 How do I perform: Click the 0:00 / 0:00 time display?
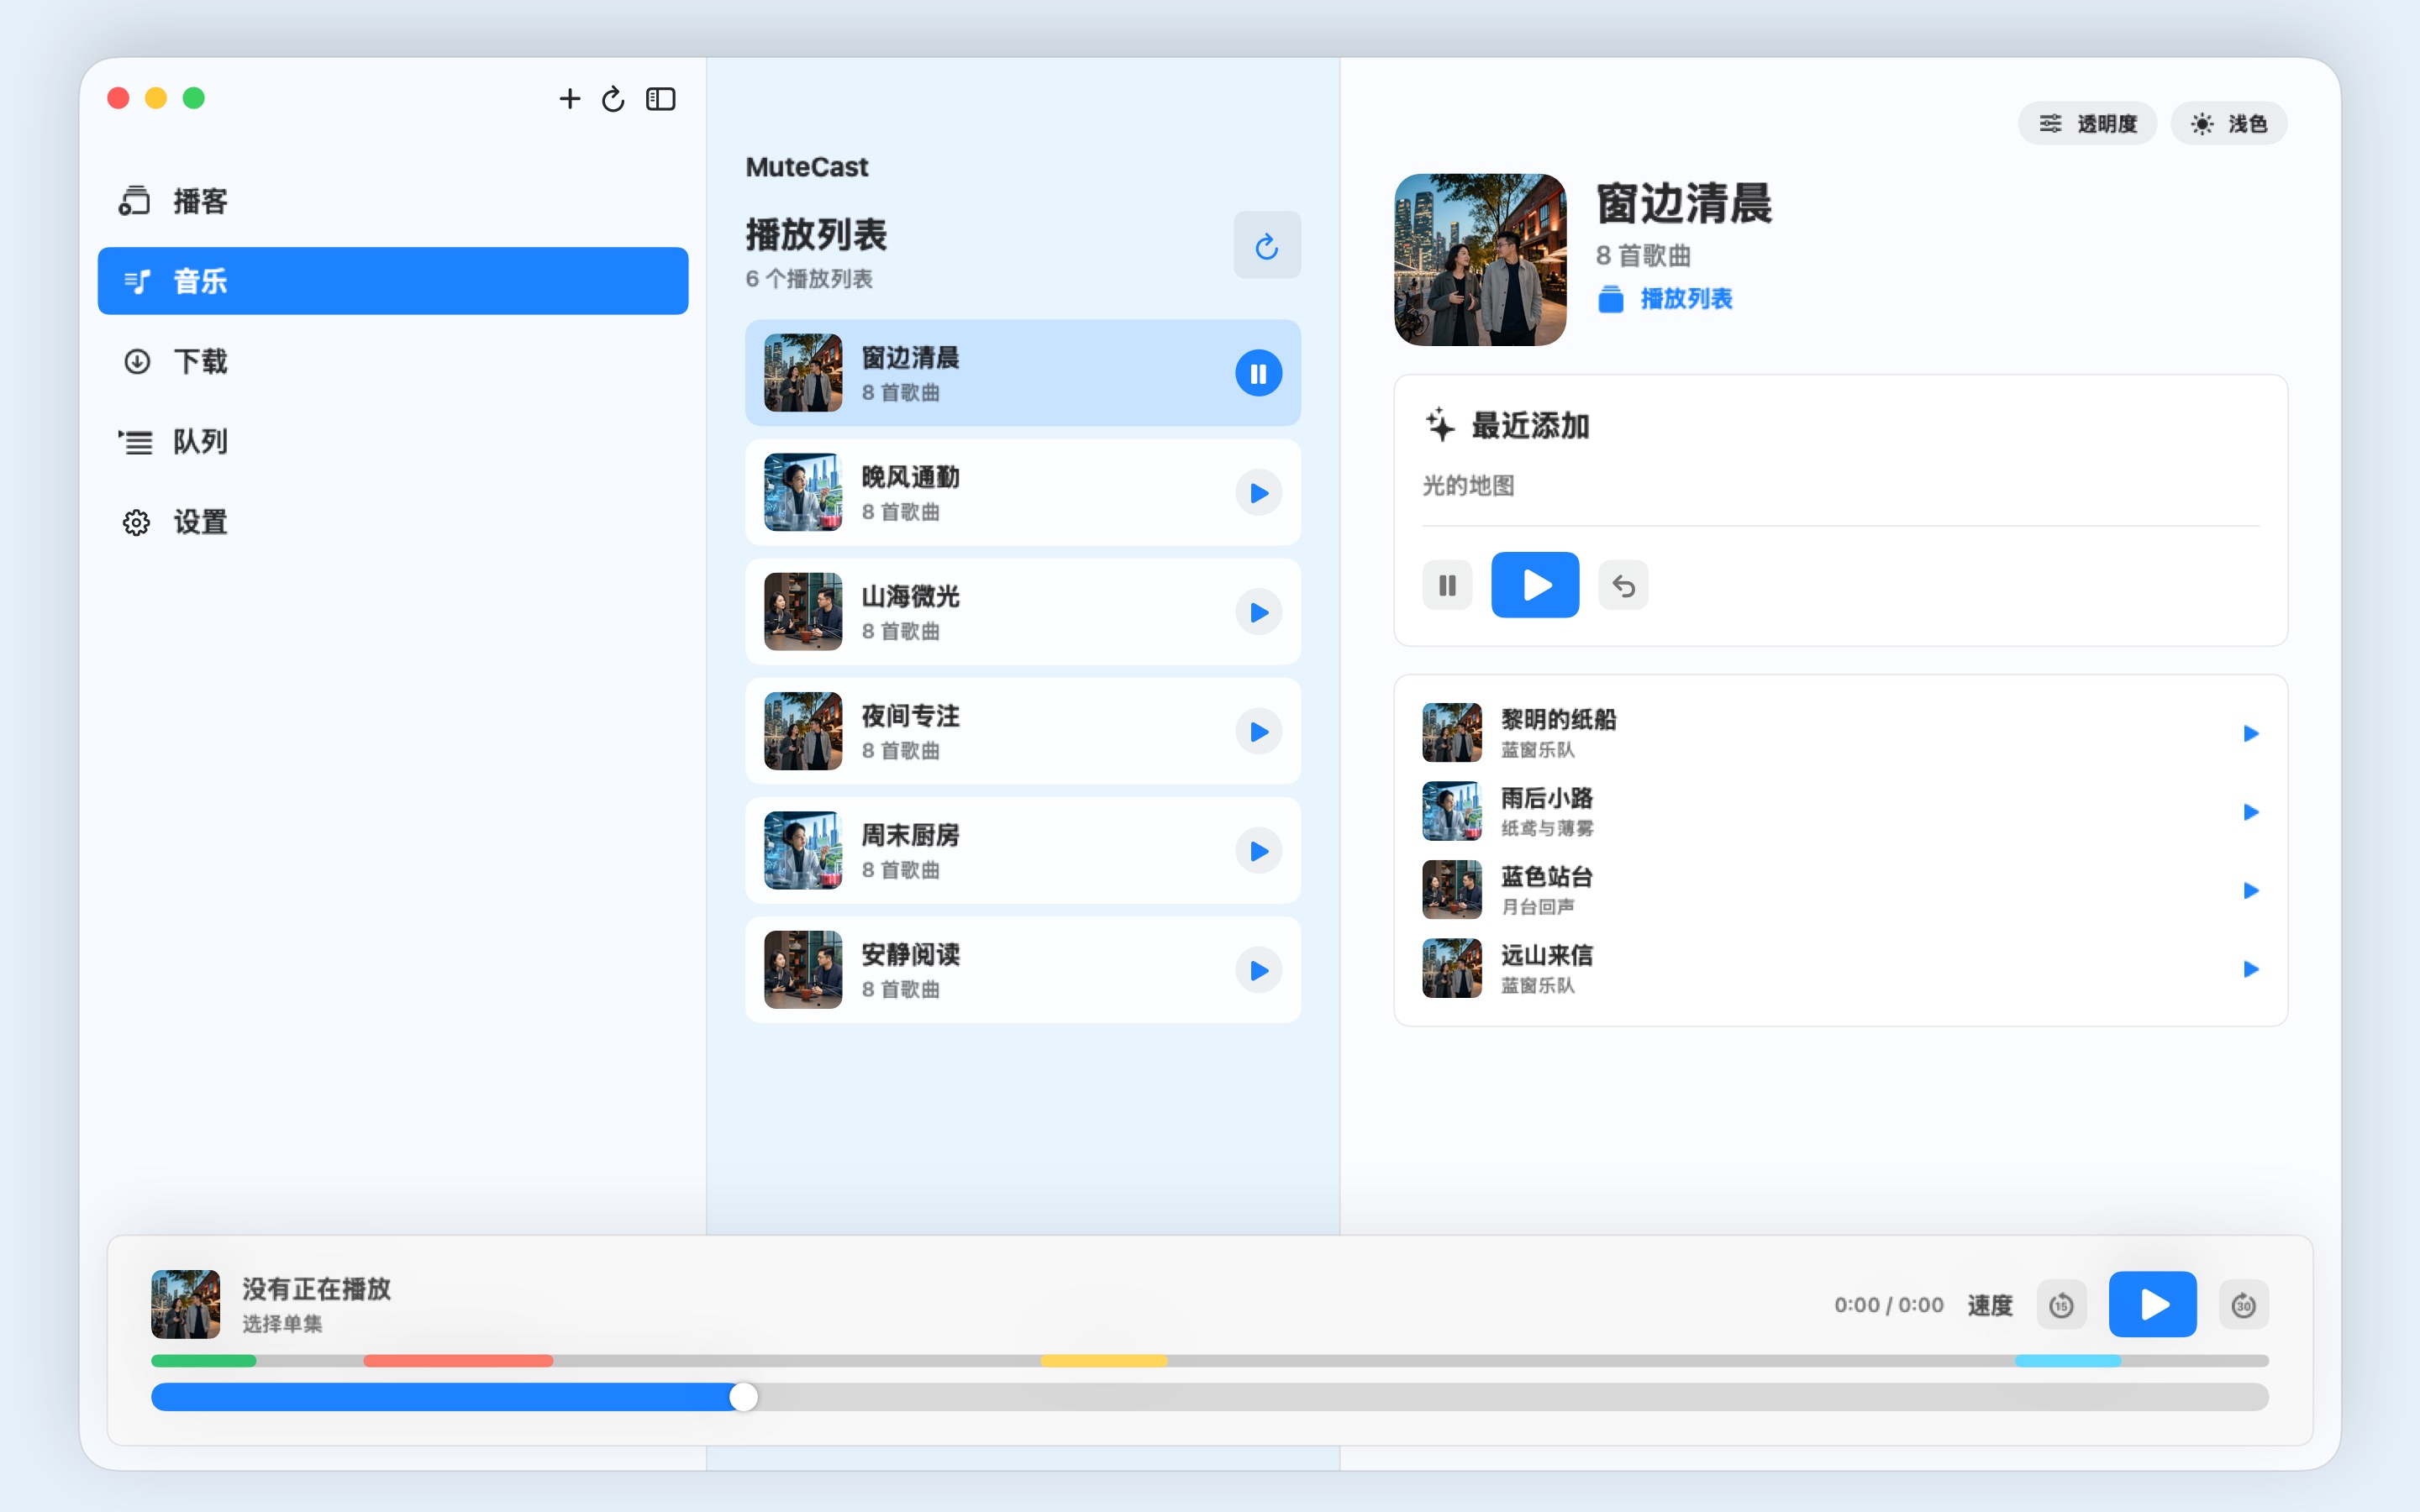tap(1888, 1305)
